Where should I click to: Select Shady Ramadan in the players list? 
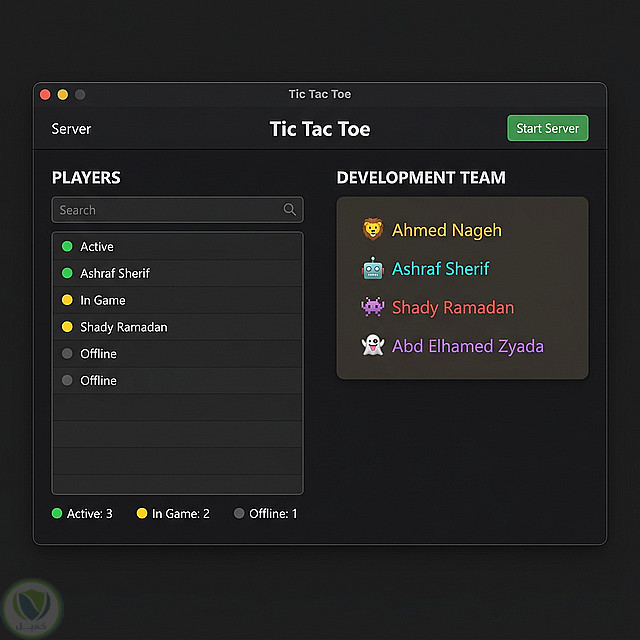[124, 327]
